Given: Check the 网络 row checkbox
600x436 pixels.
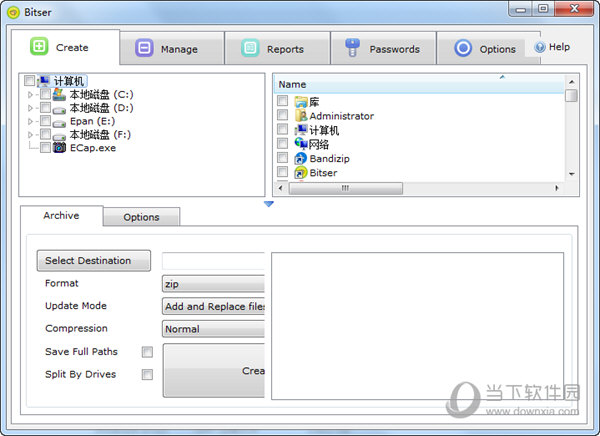Looking at the screenshot, I should coord(282,143).
